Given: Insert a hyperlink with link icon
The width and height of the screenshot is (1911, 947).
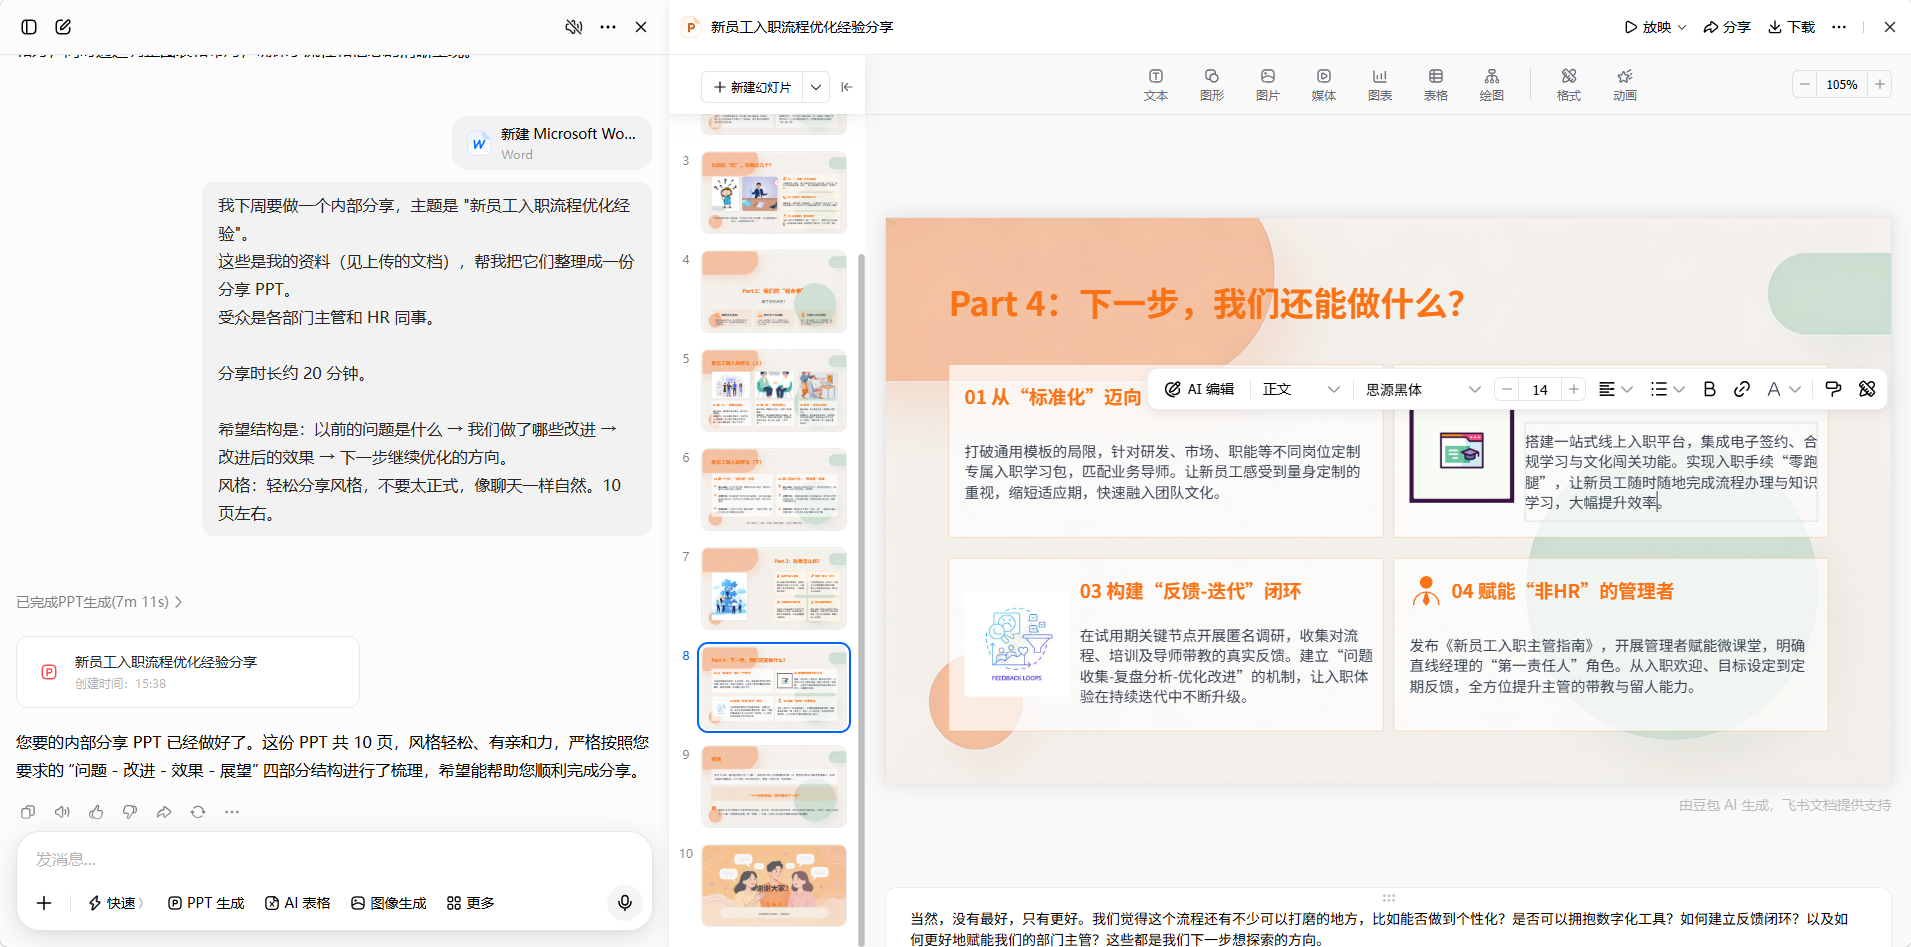Looking at the screenshot, I should click(x=1741, y=389).
